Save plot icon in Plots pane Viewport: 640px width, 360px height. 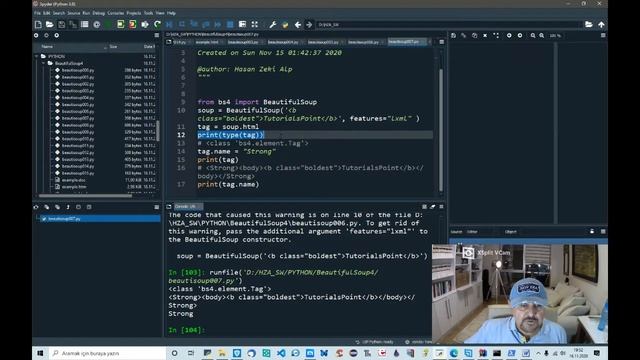[453, 36]
